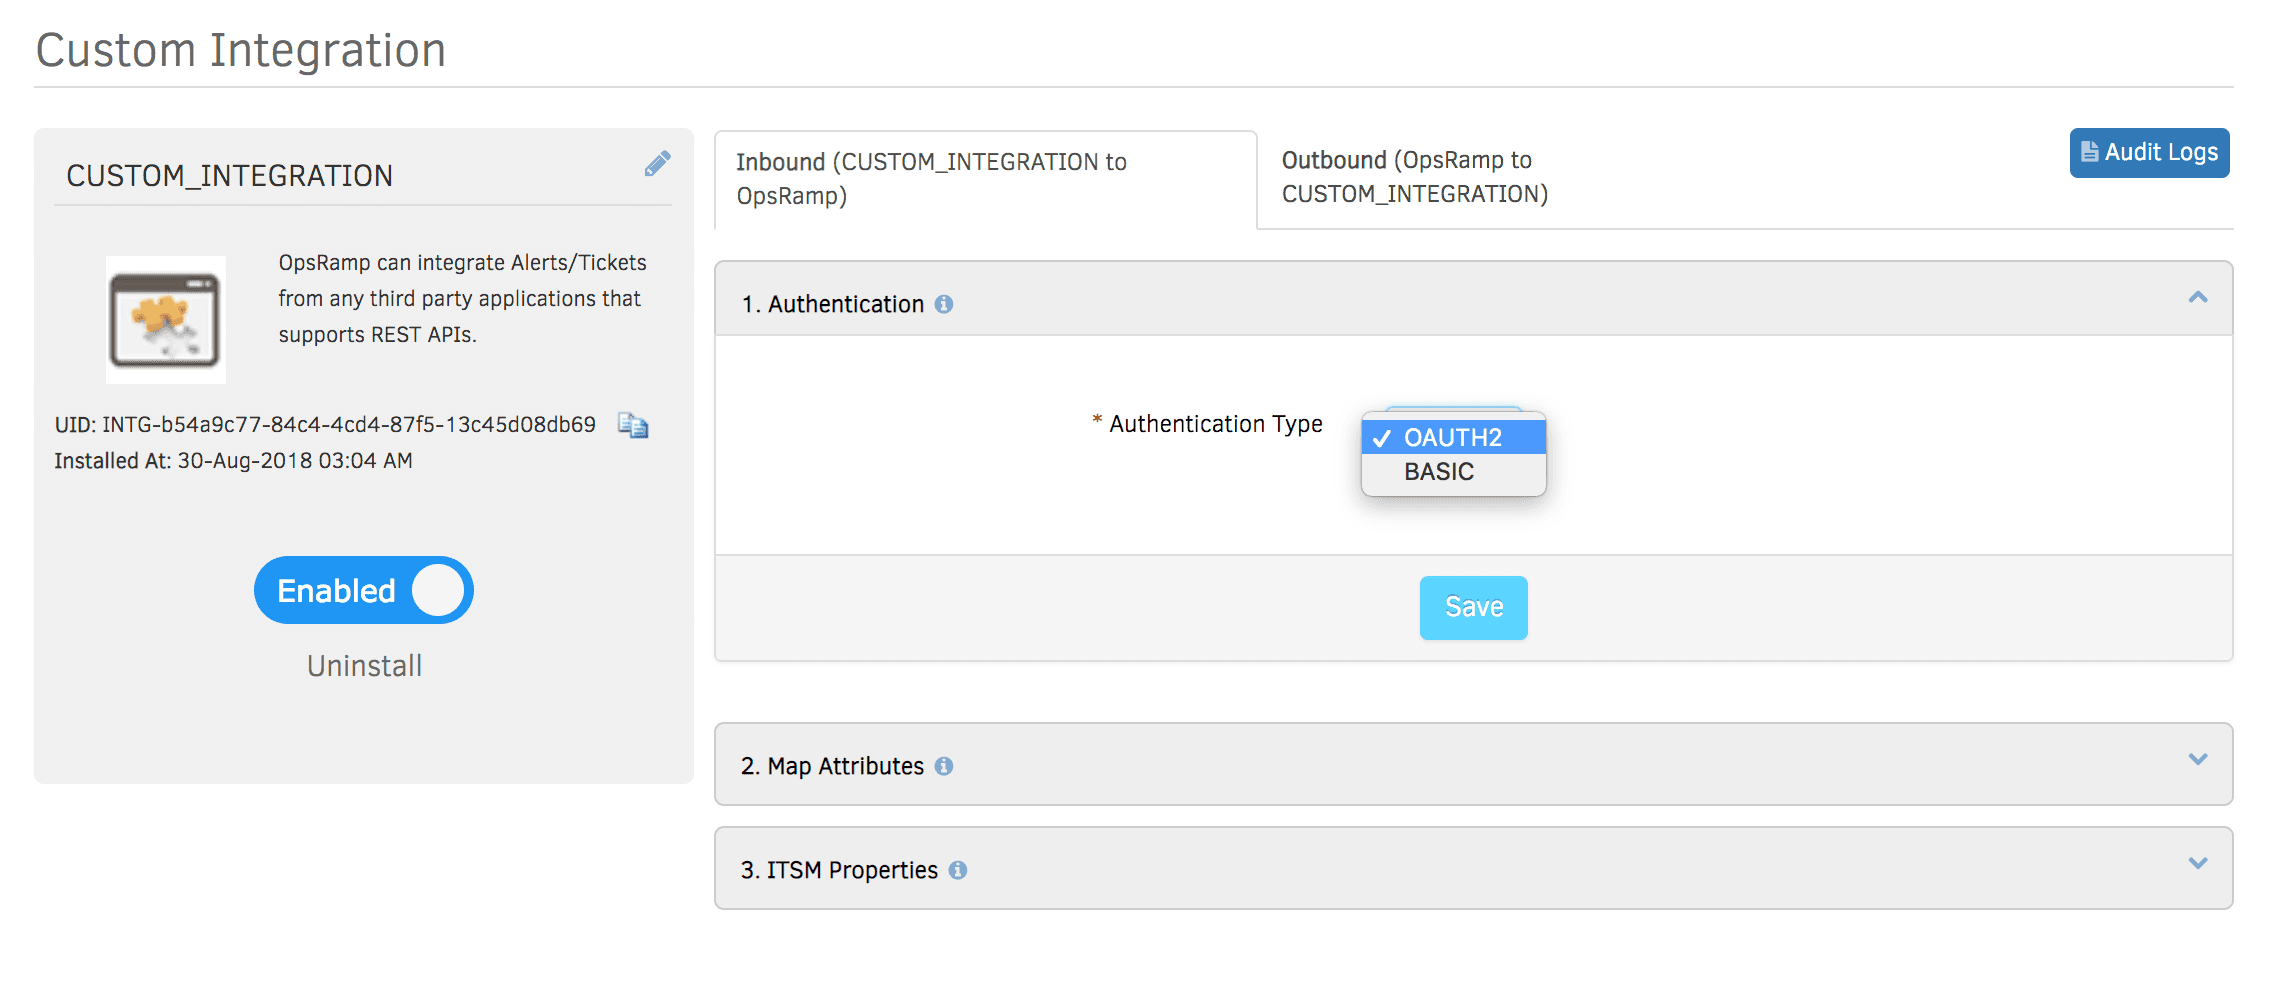Image resolution: width=2270 pixels, height=1004 pixels.
Task: Disable the integration using the Enabled toggle
Action: pos(363,590)
